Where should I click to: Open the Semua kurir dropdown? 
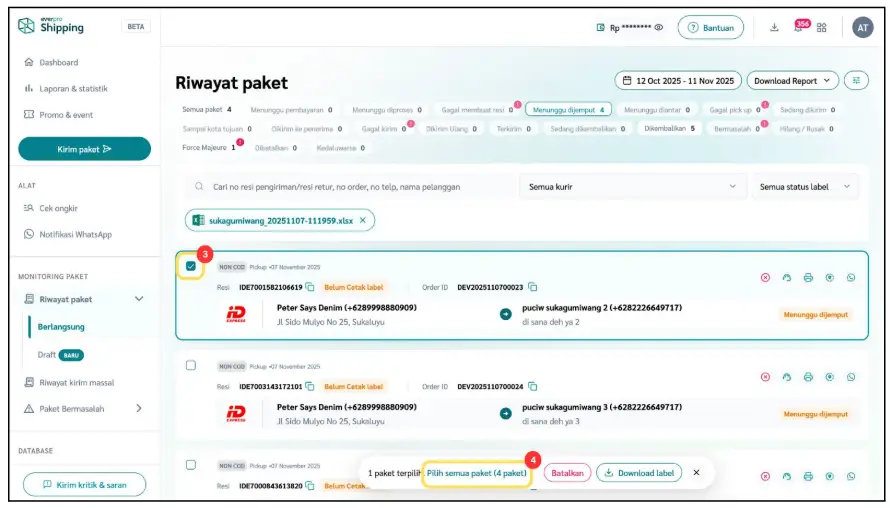[x=632, y=187]
